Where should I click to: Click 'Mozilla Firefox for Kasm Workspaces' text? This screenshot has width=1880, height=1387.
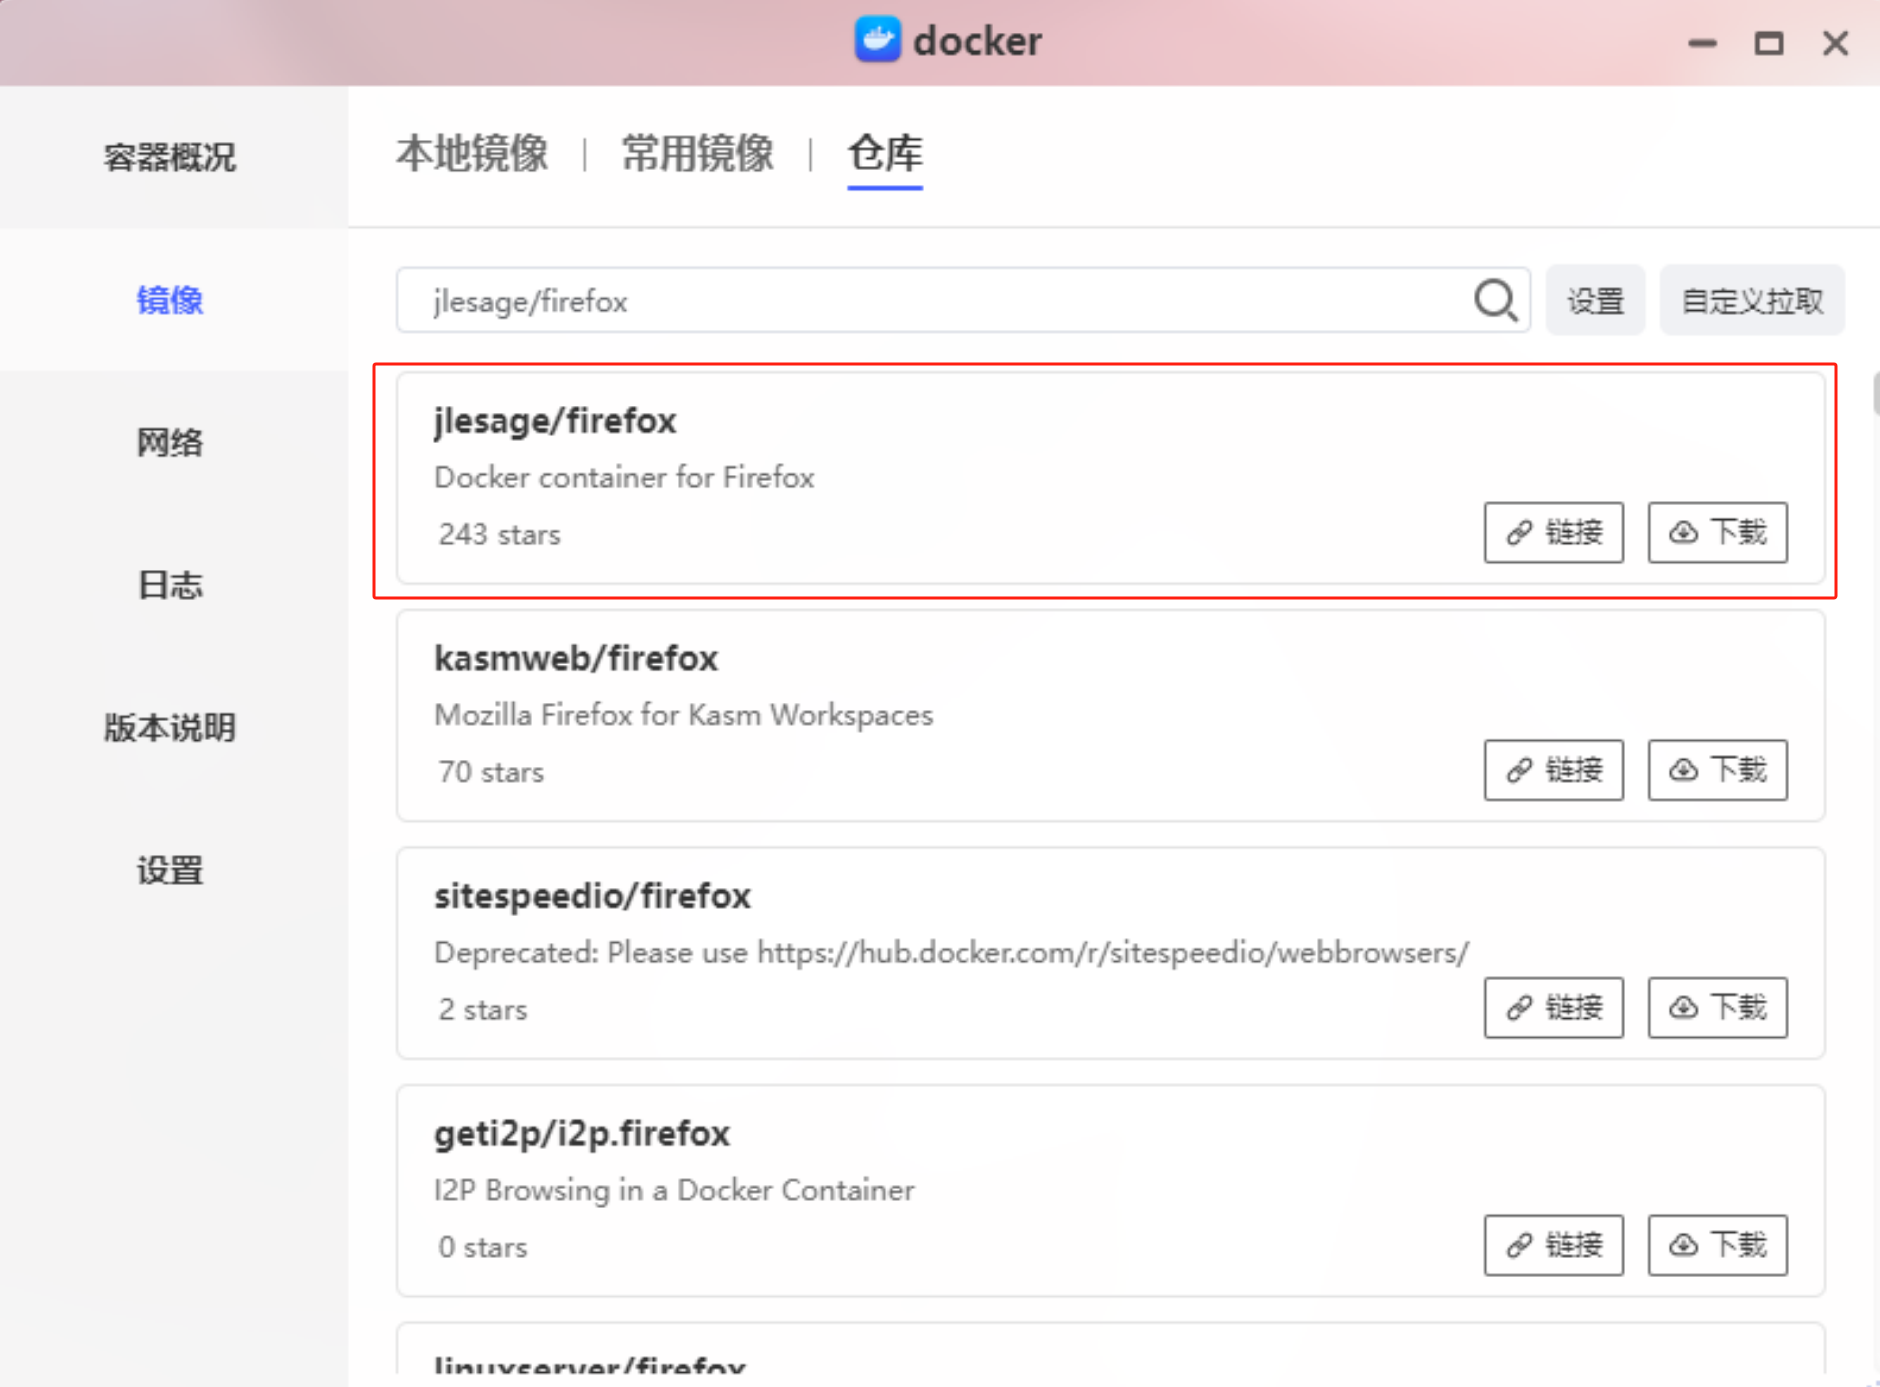683,715
